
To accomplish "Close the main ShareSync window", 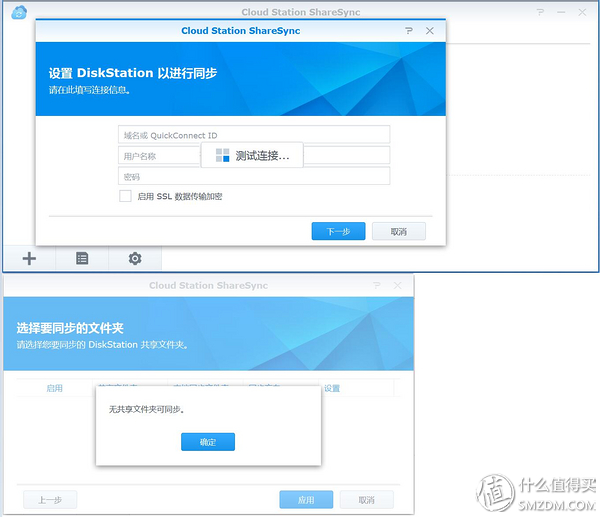I will [582, 12].
